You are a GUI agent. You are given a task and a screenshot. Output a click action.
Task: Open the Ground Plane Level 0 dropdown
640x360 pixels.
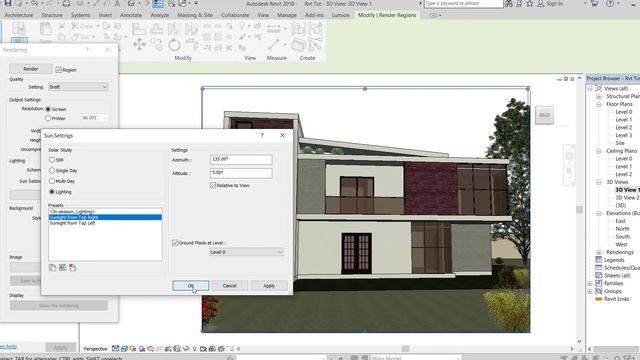coord(246,252)
